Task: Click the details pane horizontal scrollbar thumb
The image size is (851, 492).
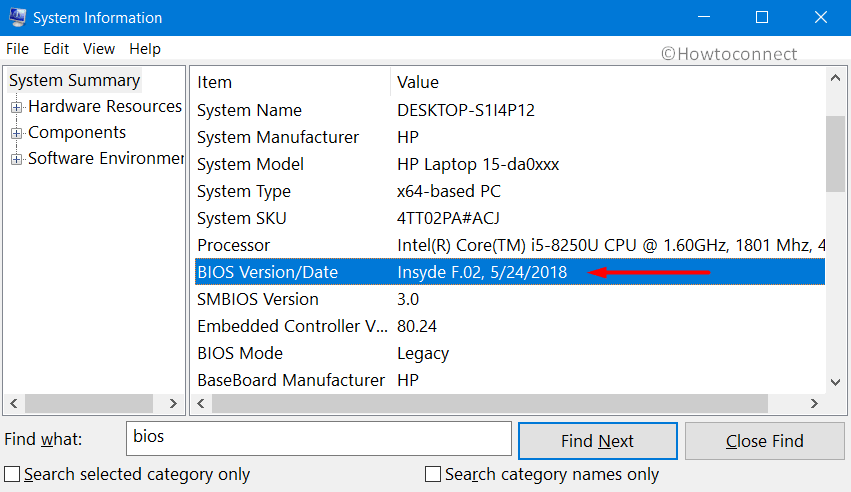Action: point(490,403)
